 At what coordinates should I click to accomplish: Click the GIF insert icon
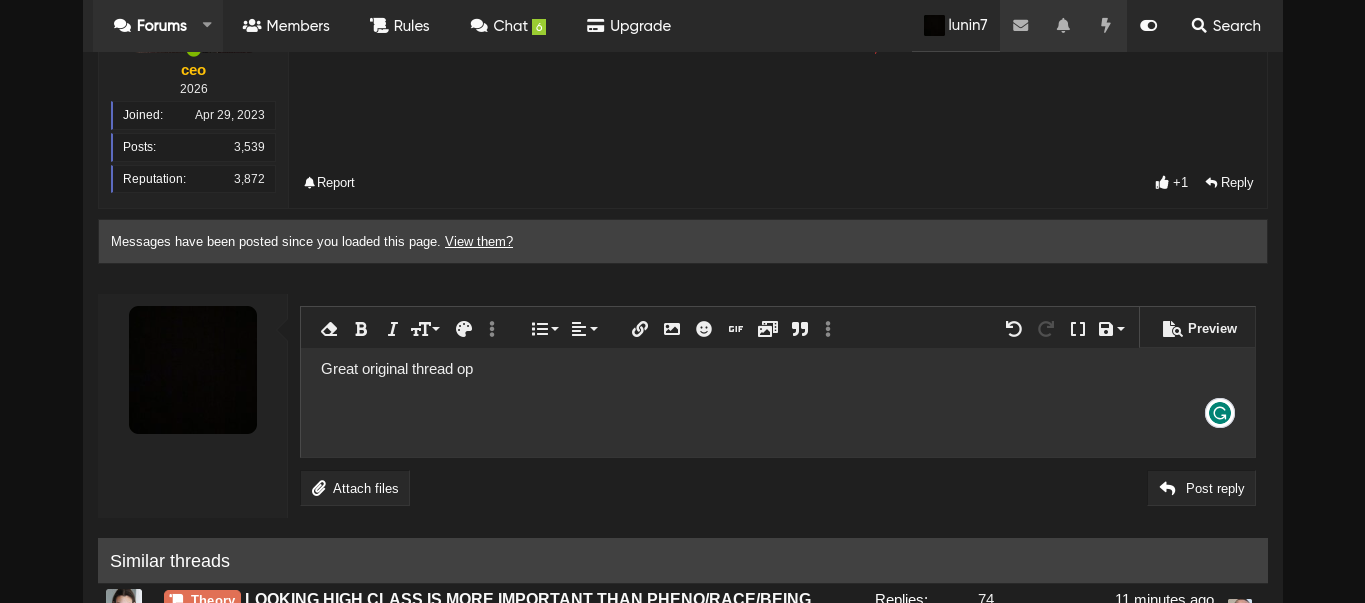(x=736, y=329)
